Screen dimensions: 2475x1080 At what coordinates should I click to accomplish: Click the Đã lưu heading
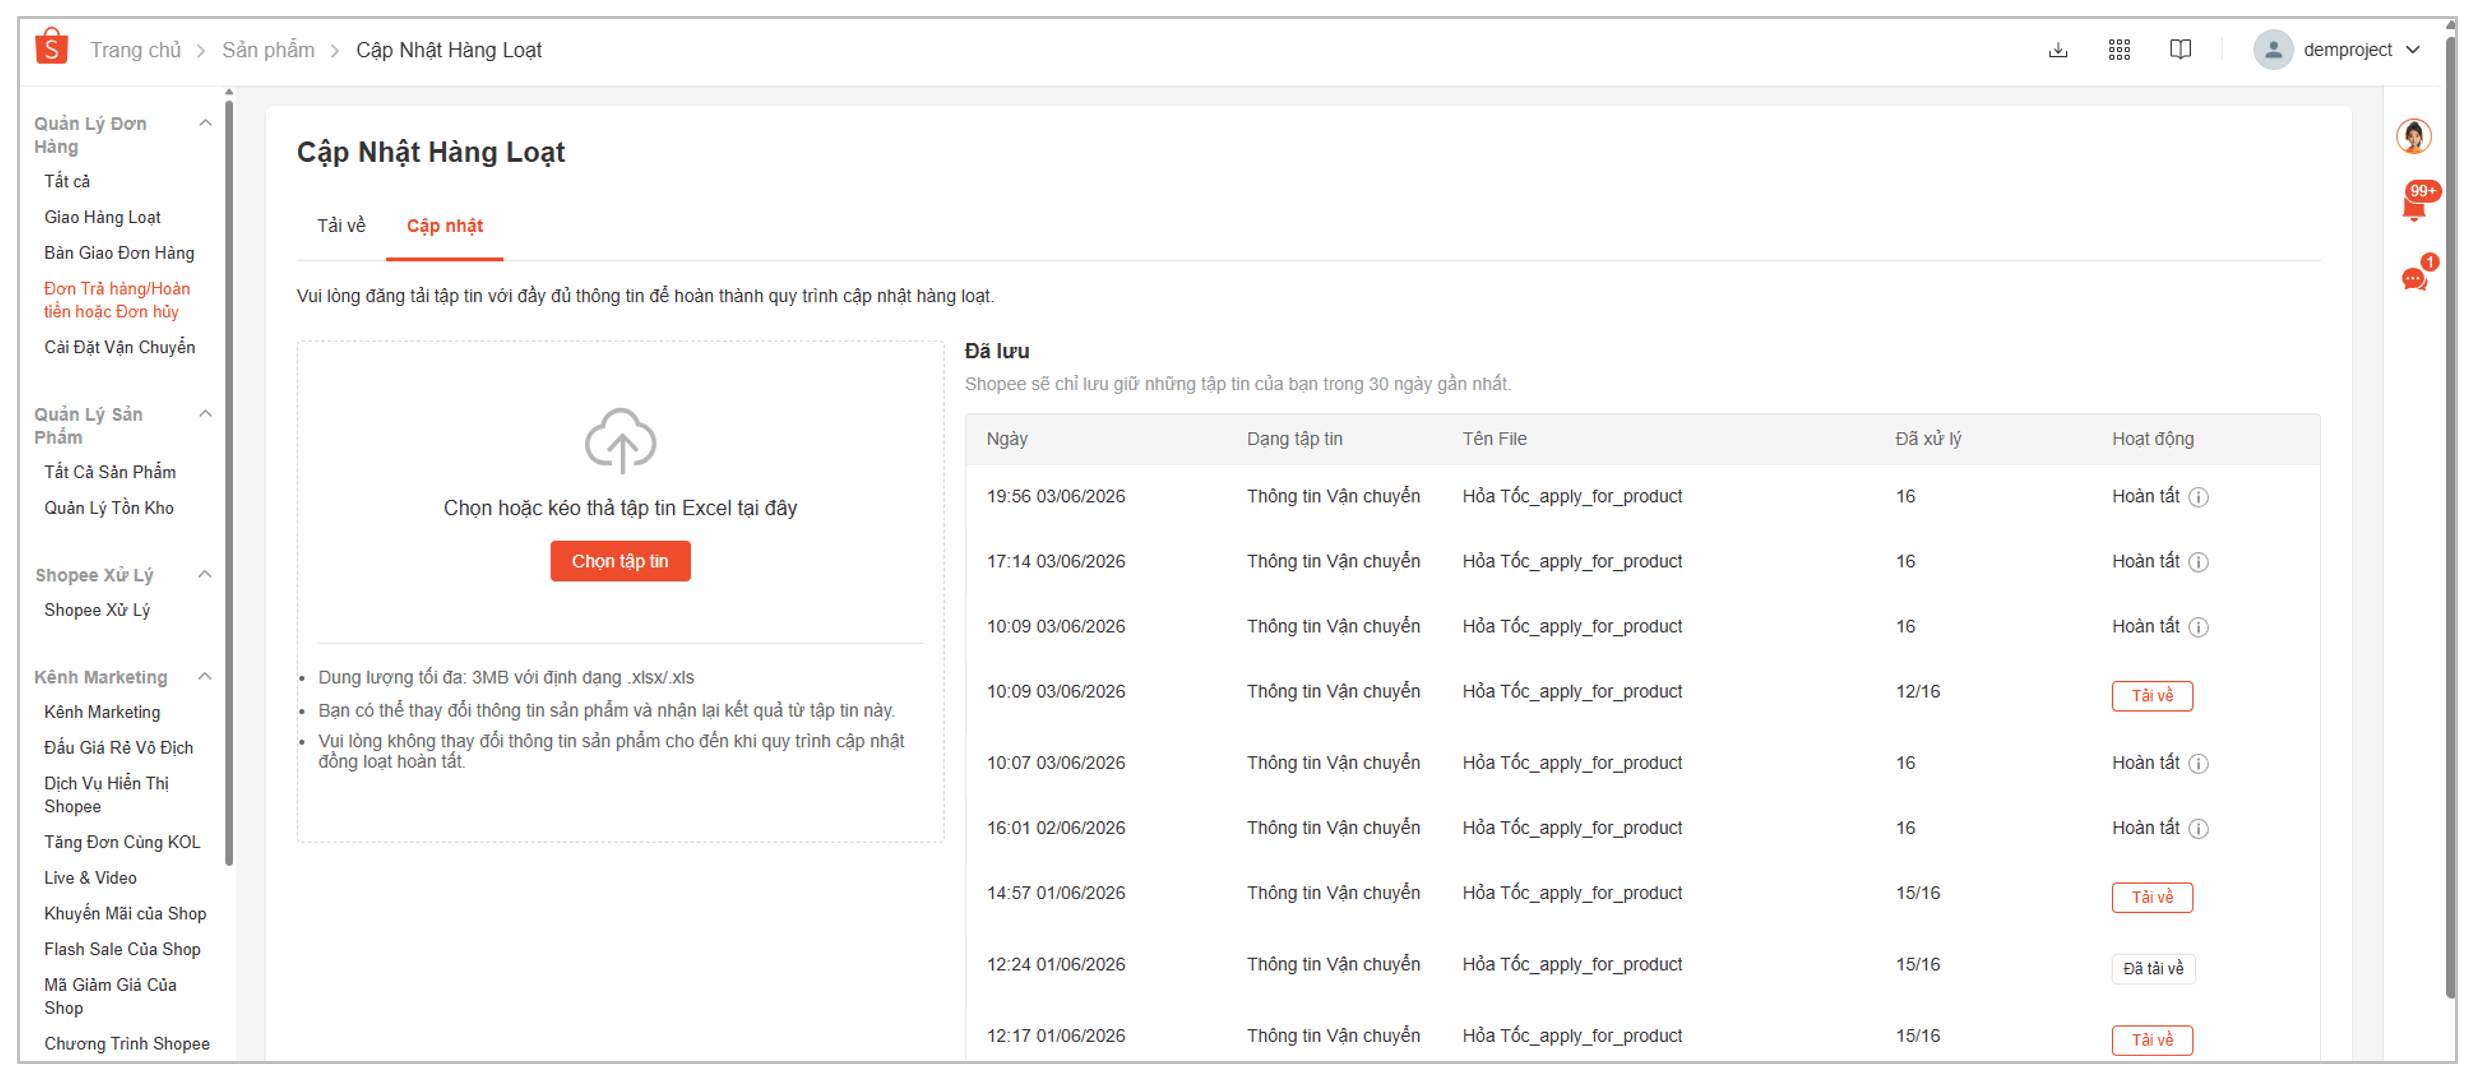pos(997,351)
